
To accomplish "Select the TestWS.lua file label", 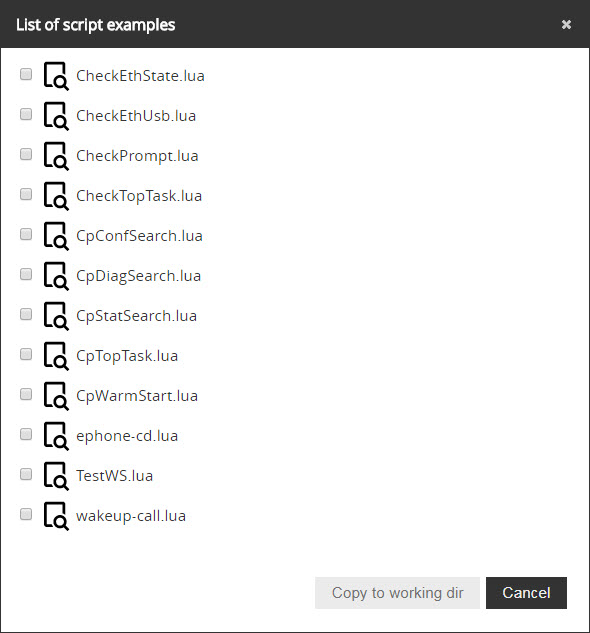I will coord(115,476).
